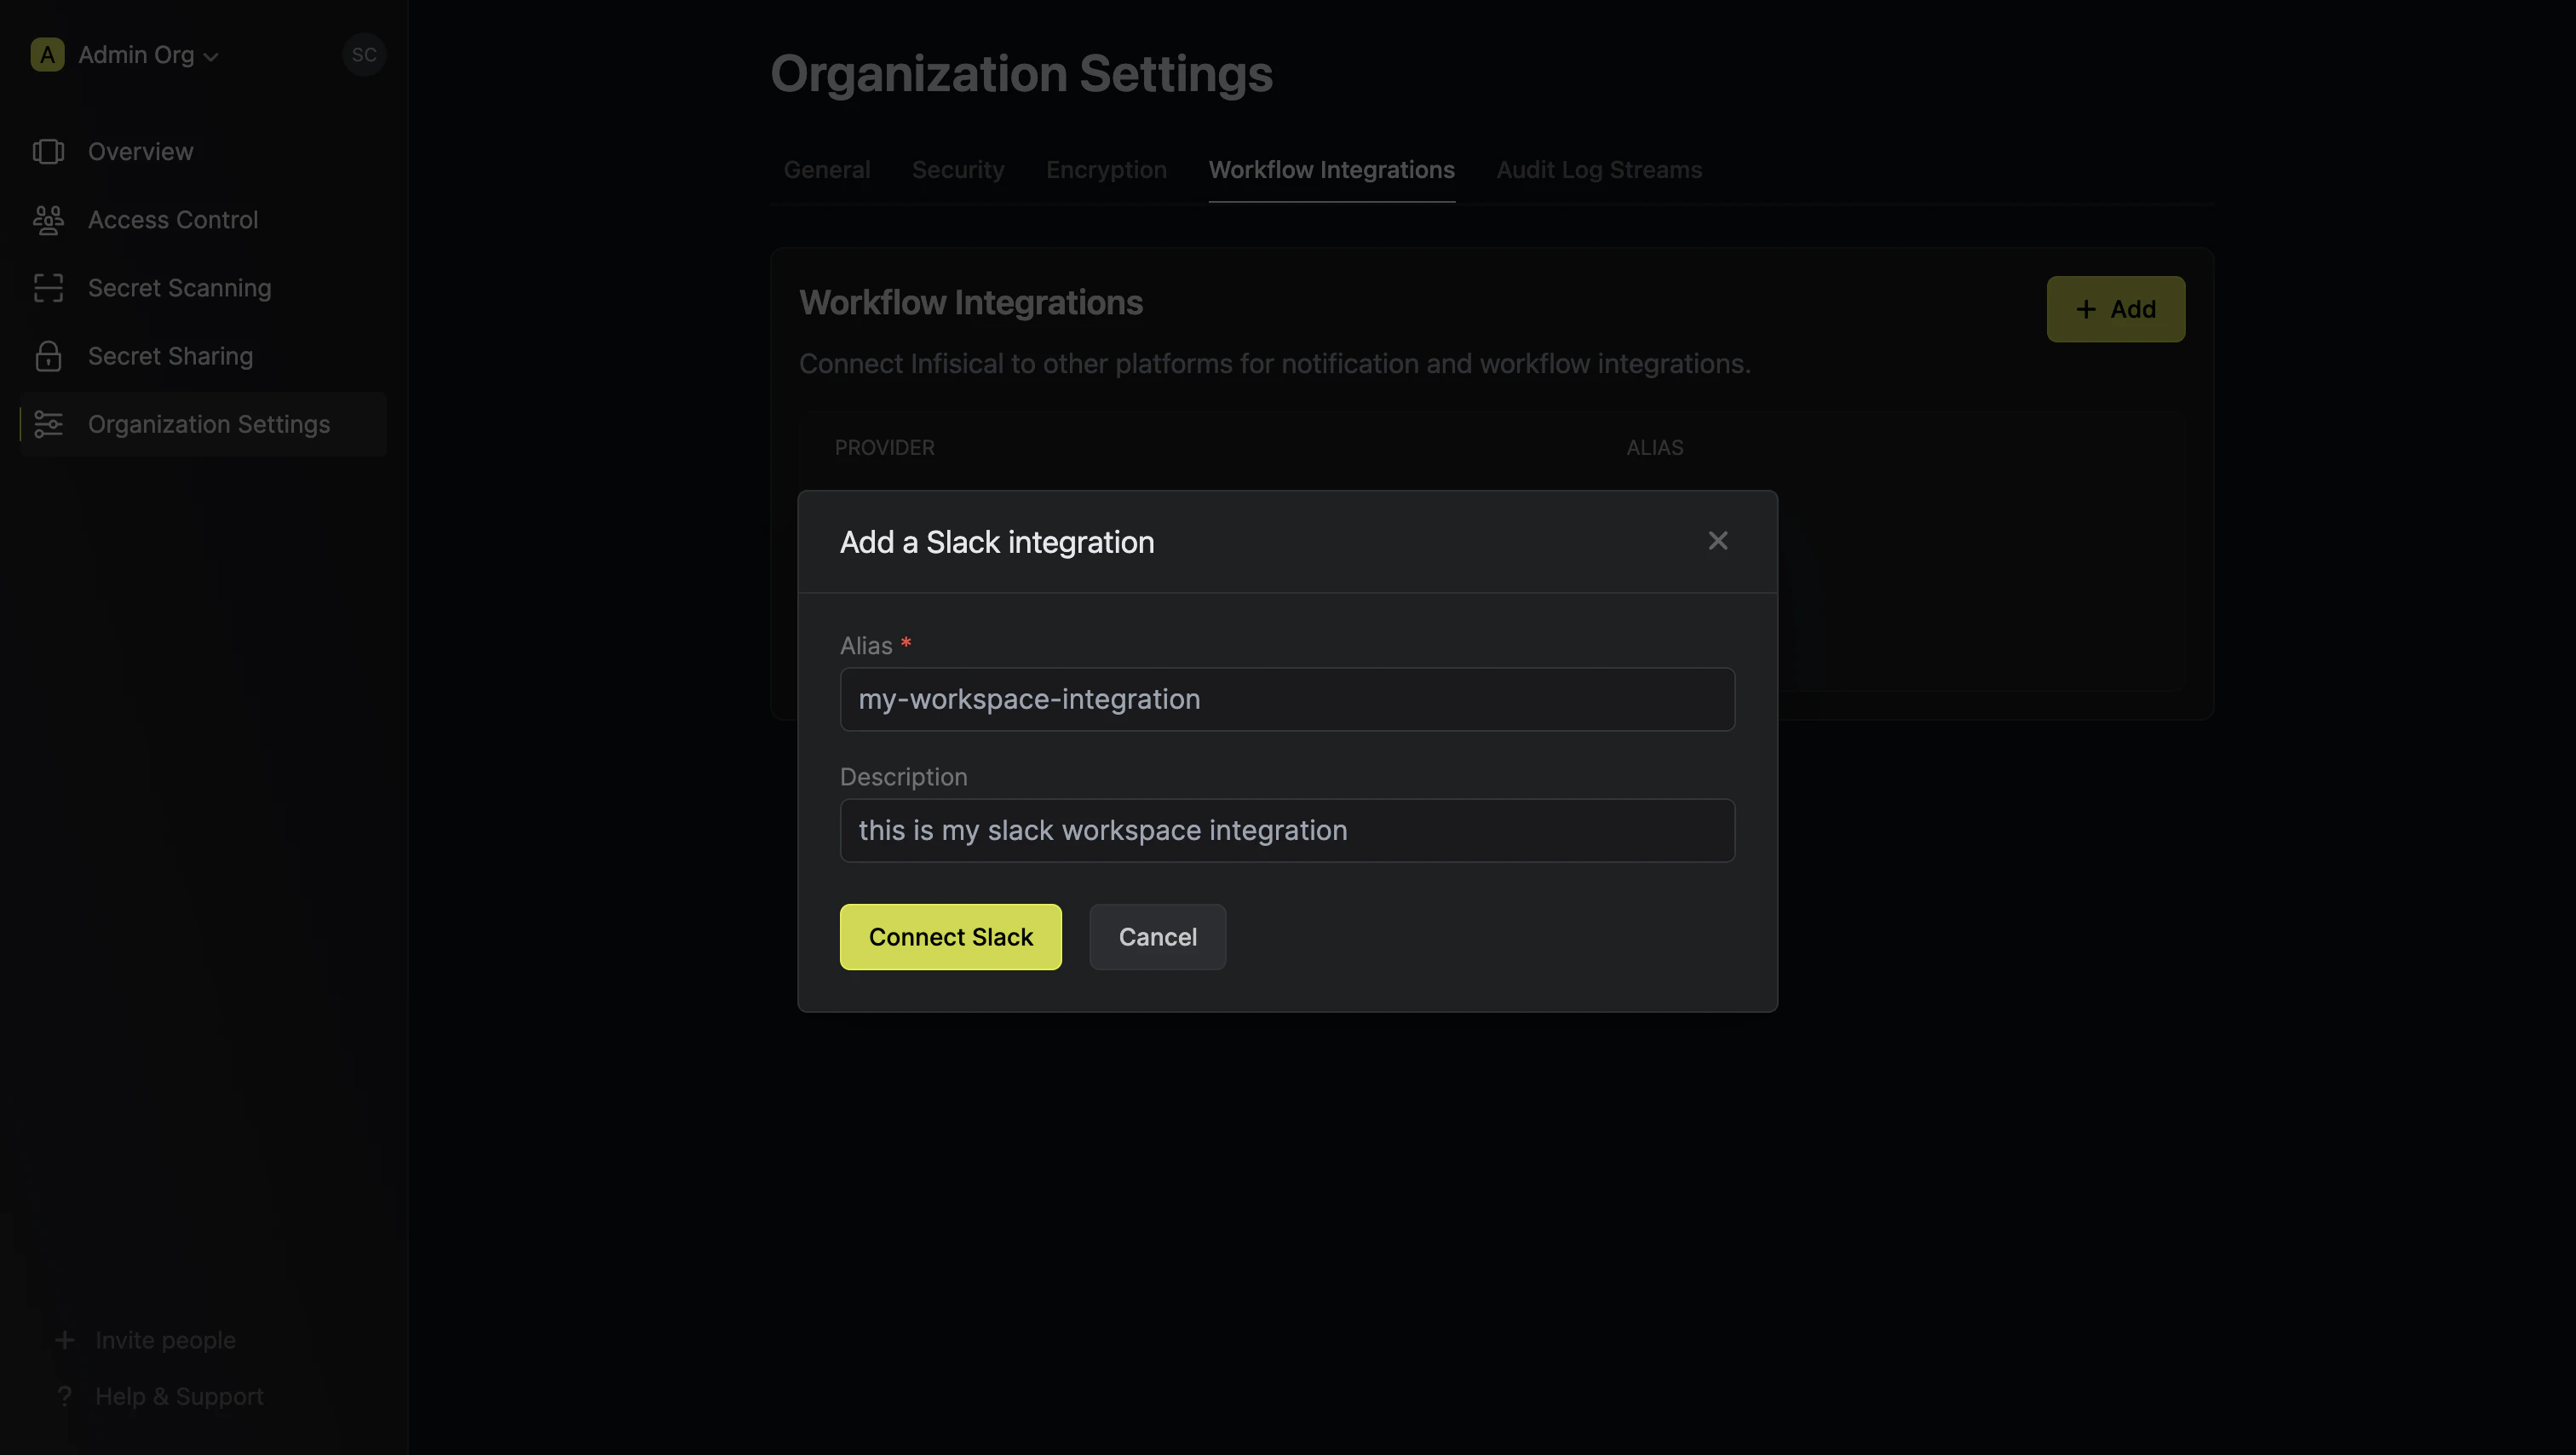Click the Workflow Integrations section heading
The width and height of the screenshot is (2576, 1455).
click(970, 302)
